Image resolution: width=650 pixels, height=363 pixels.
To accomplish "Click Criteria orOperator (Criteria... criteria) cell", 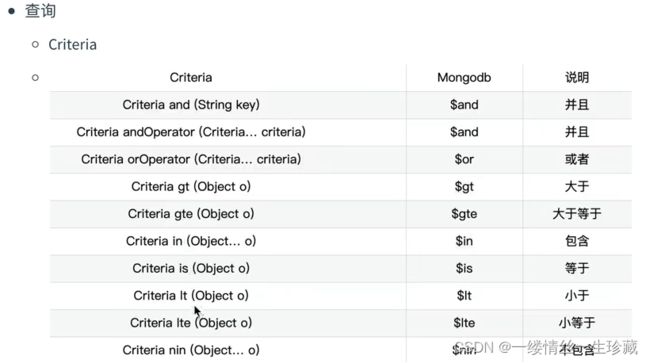I will point(191,160).
